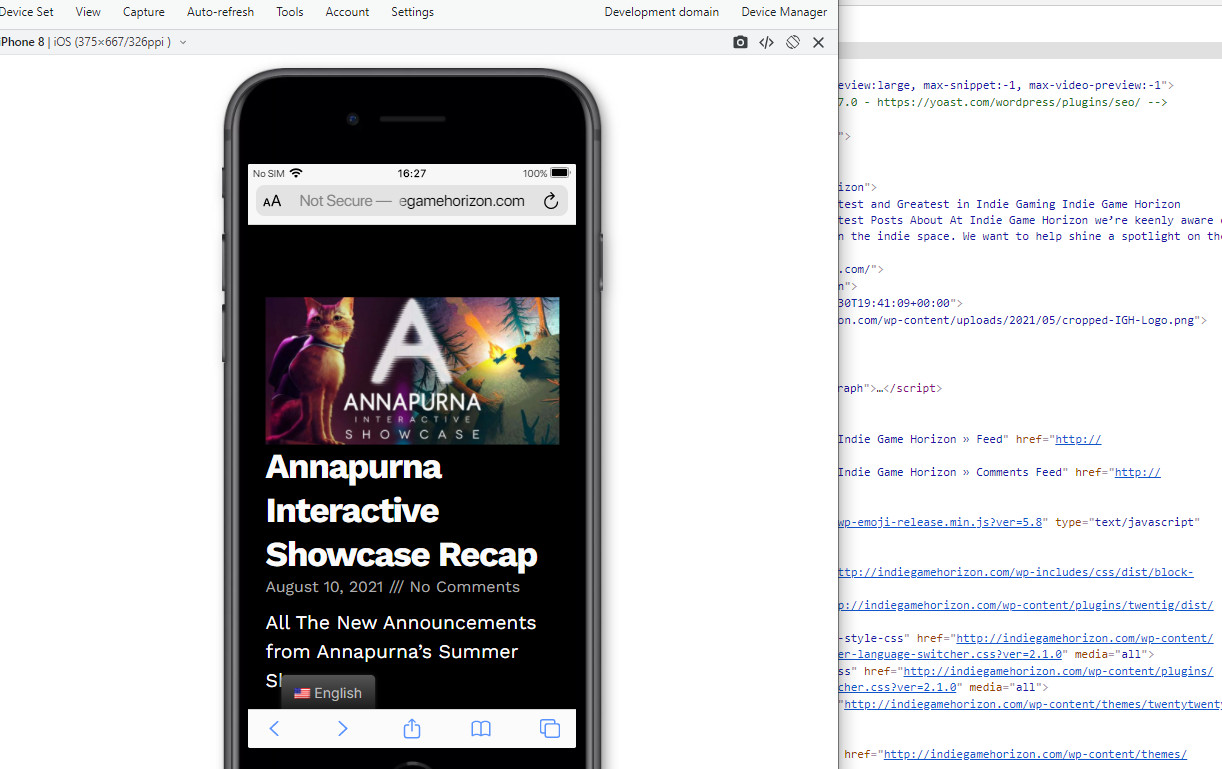This screenshot has height=769, width=1222.
Task: Expand the iPhone 8 device dropdown arrow
Action: (x=183, y=42)
